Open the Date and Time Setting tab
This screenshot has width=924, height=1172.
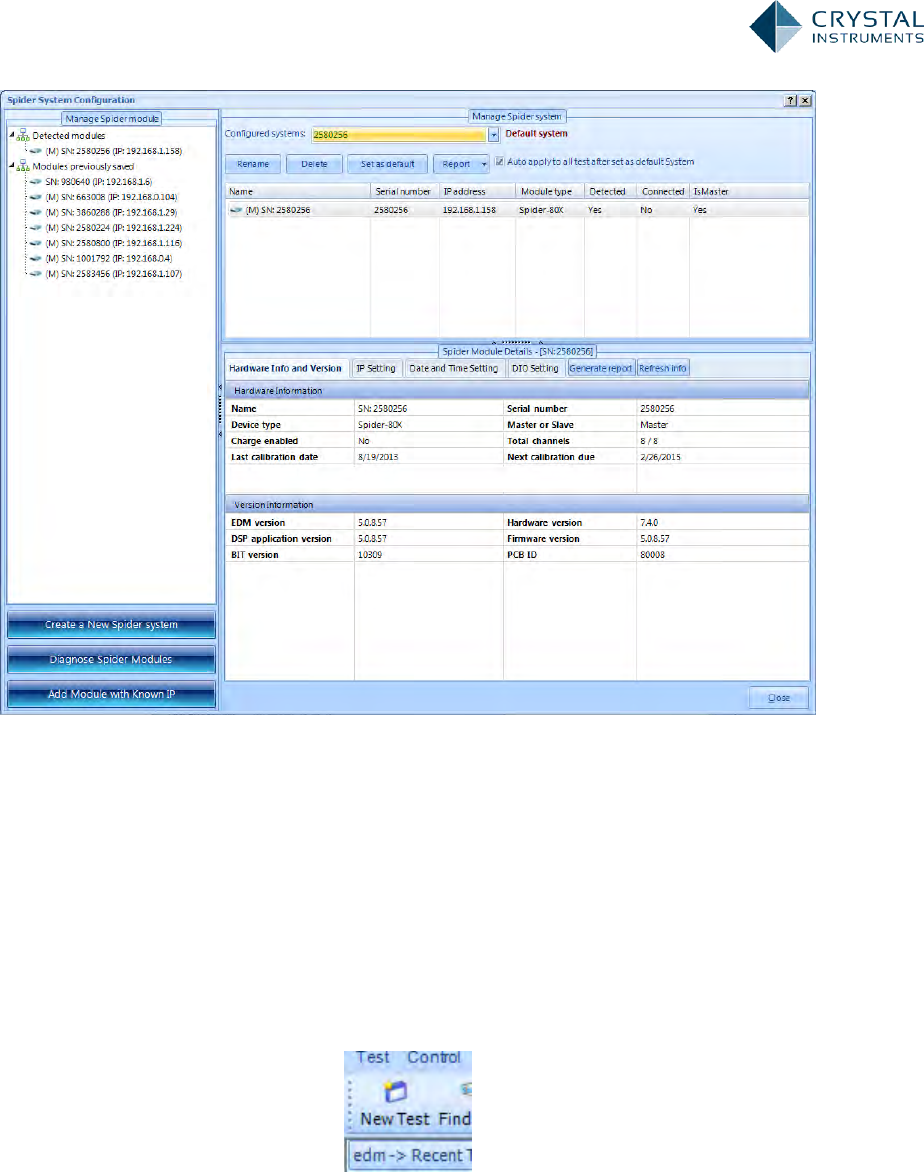pos(453,368)
